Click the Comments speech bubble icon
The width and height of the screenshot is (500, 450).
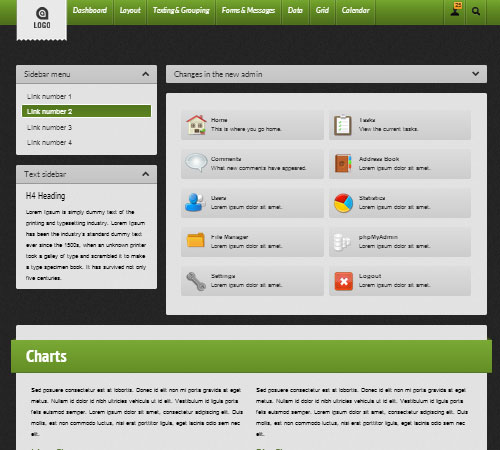tap(196, 163)
